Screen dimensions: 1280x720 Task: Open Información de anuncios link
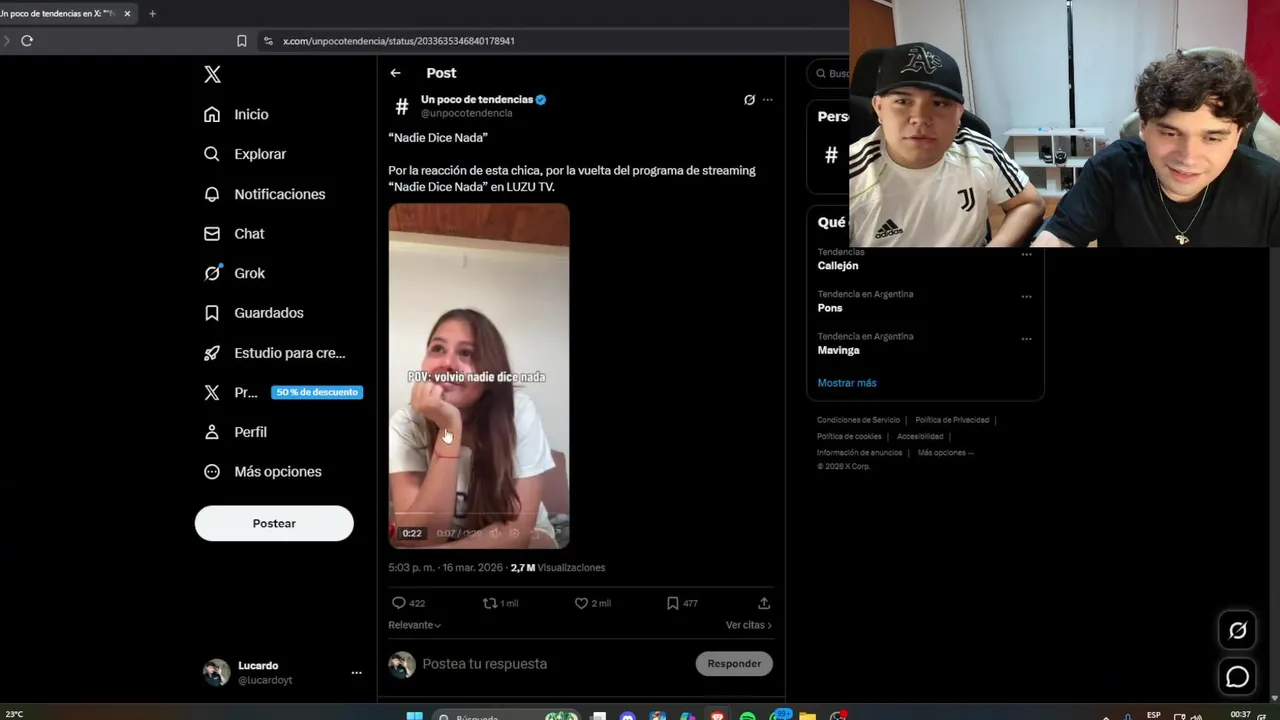[859, 452]
